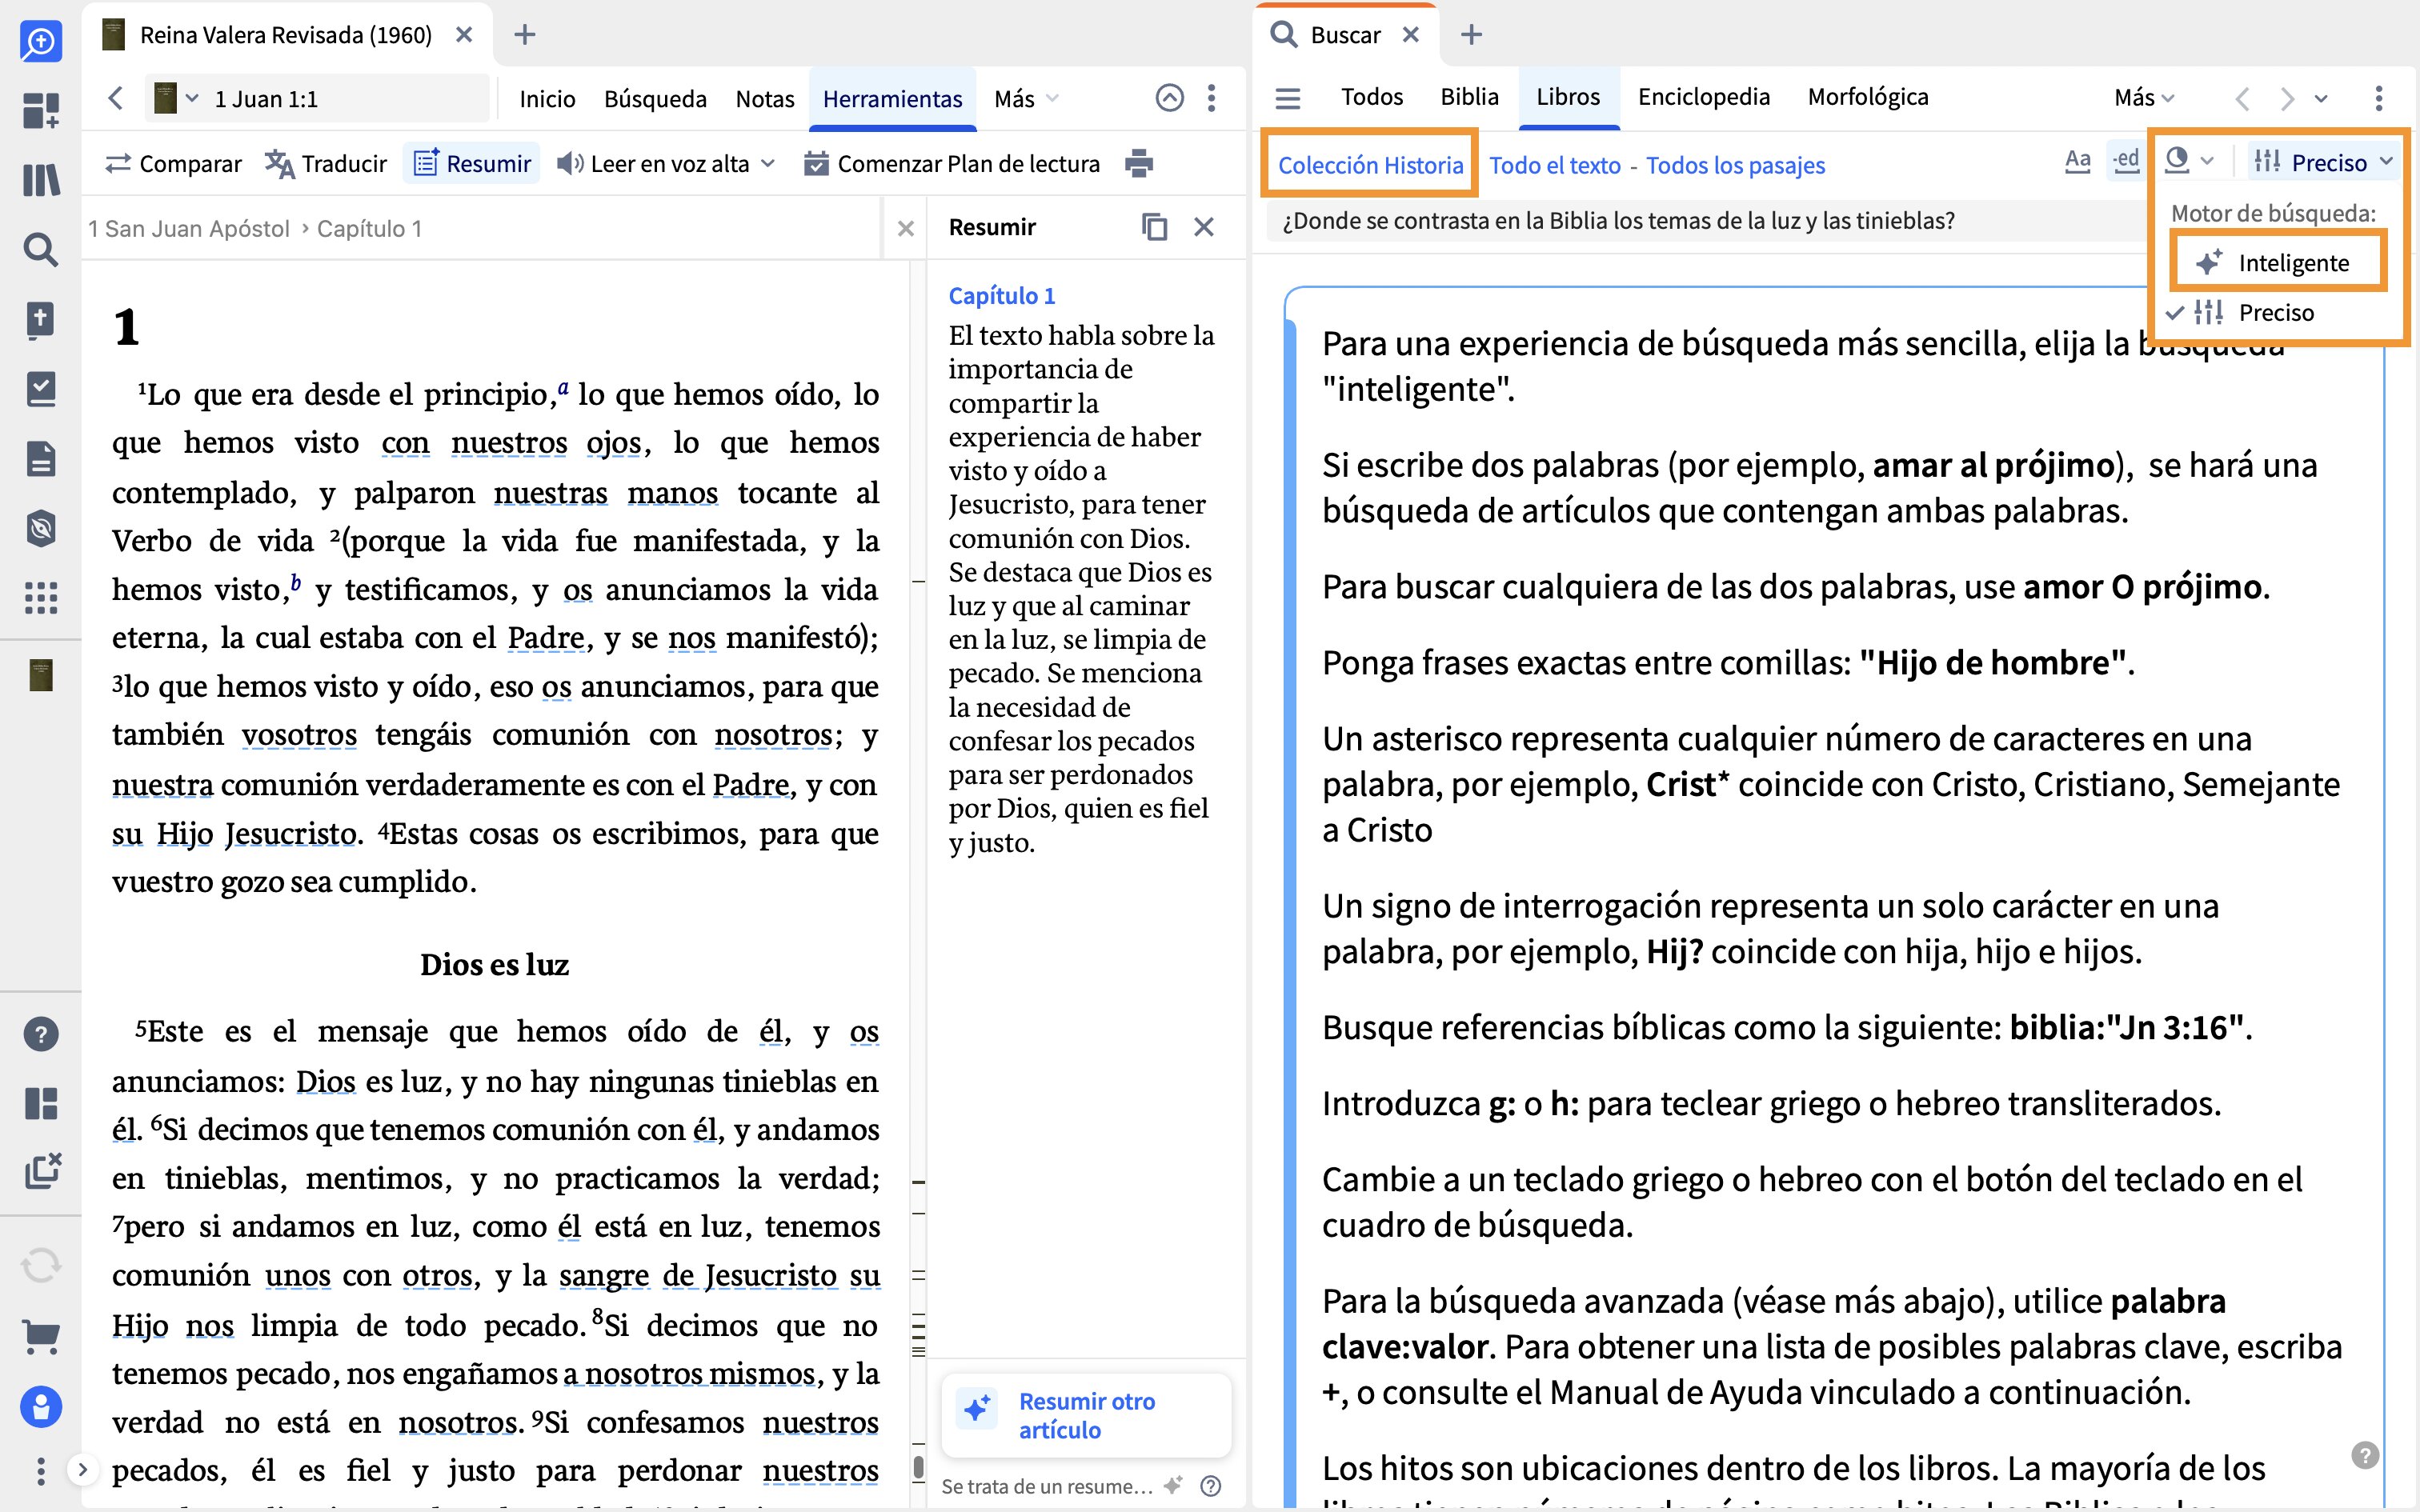Open the checklist reading plan sidebar icon
The width and height of the screenshot is (2420, 1512).
pyautogui.click(x=41, y=389)
